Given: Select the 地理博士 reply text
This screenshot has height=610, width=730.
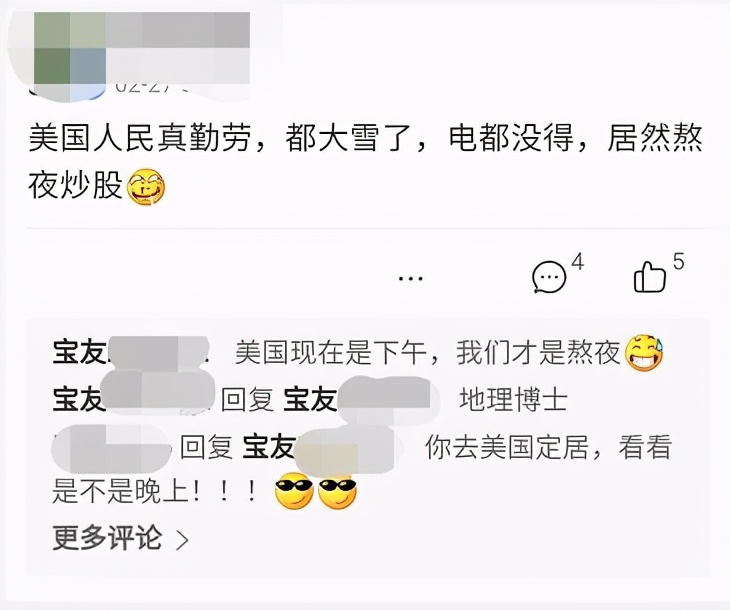Looking at the screenshot, I should click(514, 400).
